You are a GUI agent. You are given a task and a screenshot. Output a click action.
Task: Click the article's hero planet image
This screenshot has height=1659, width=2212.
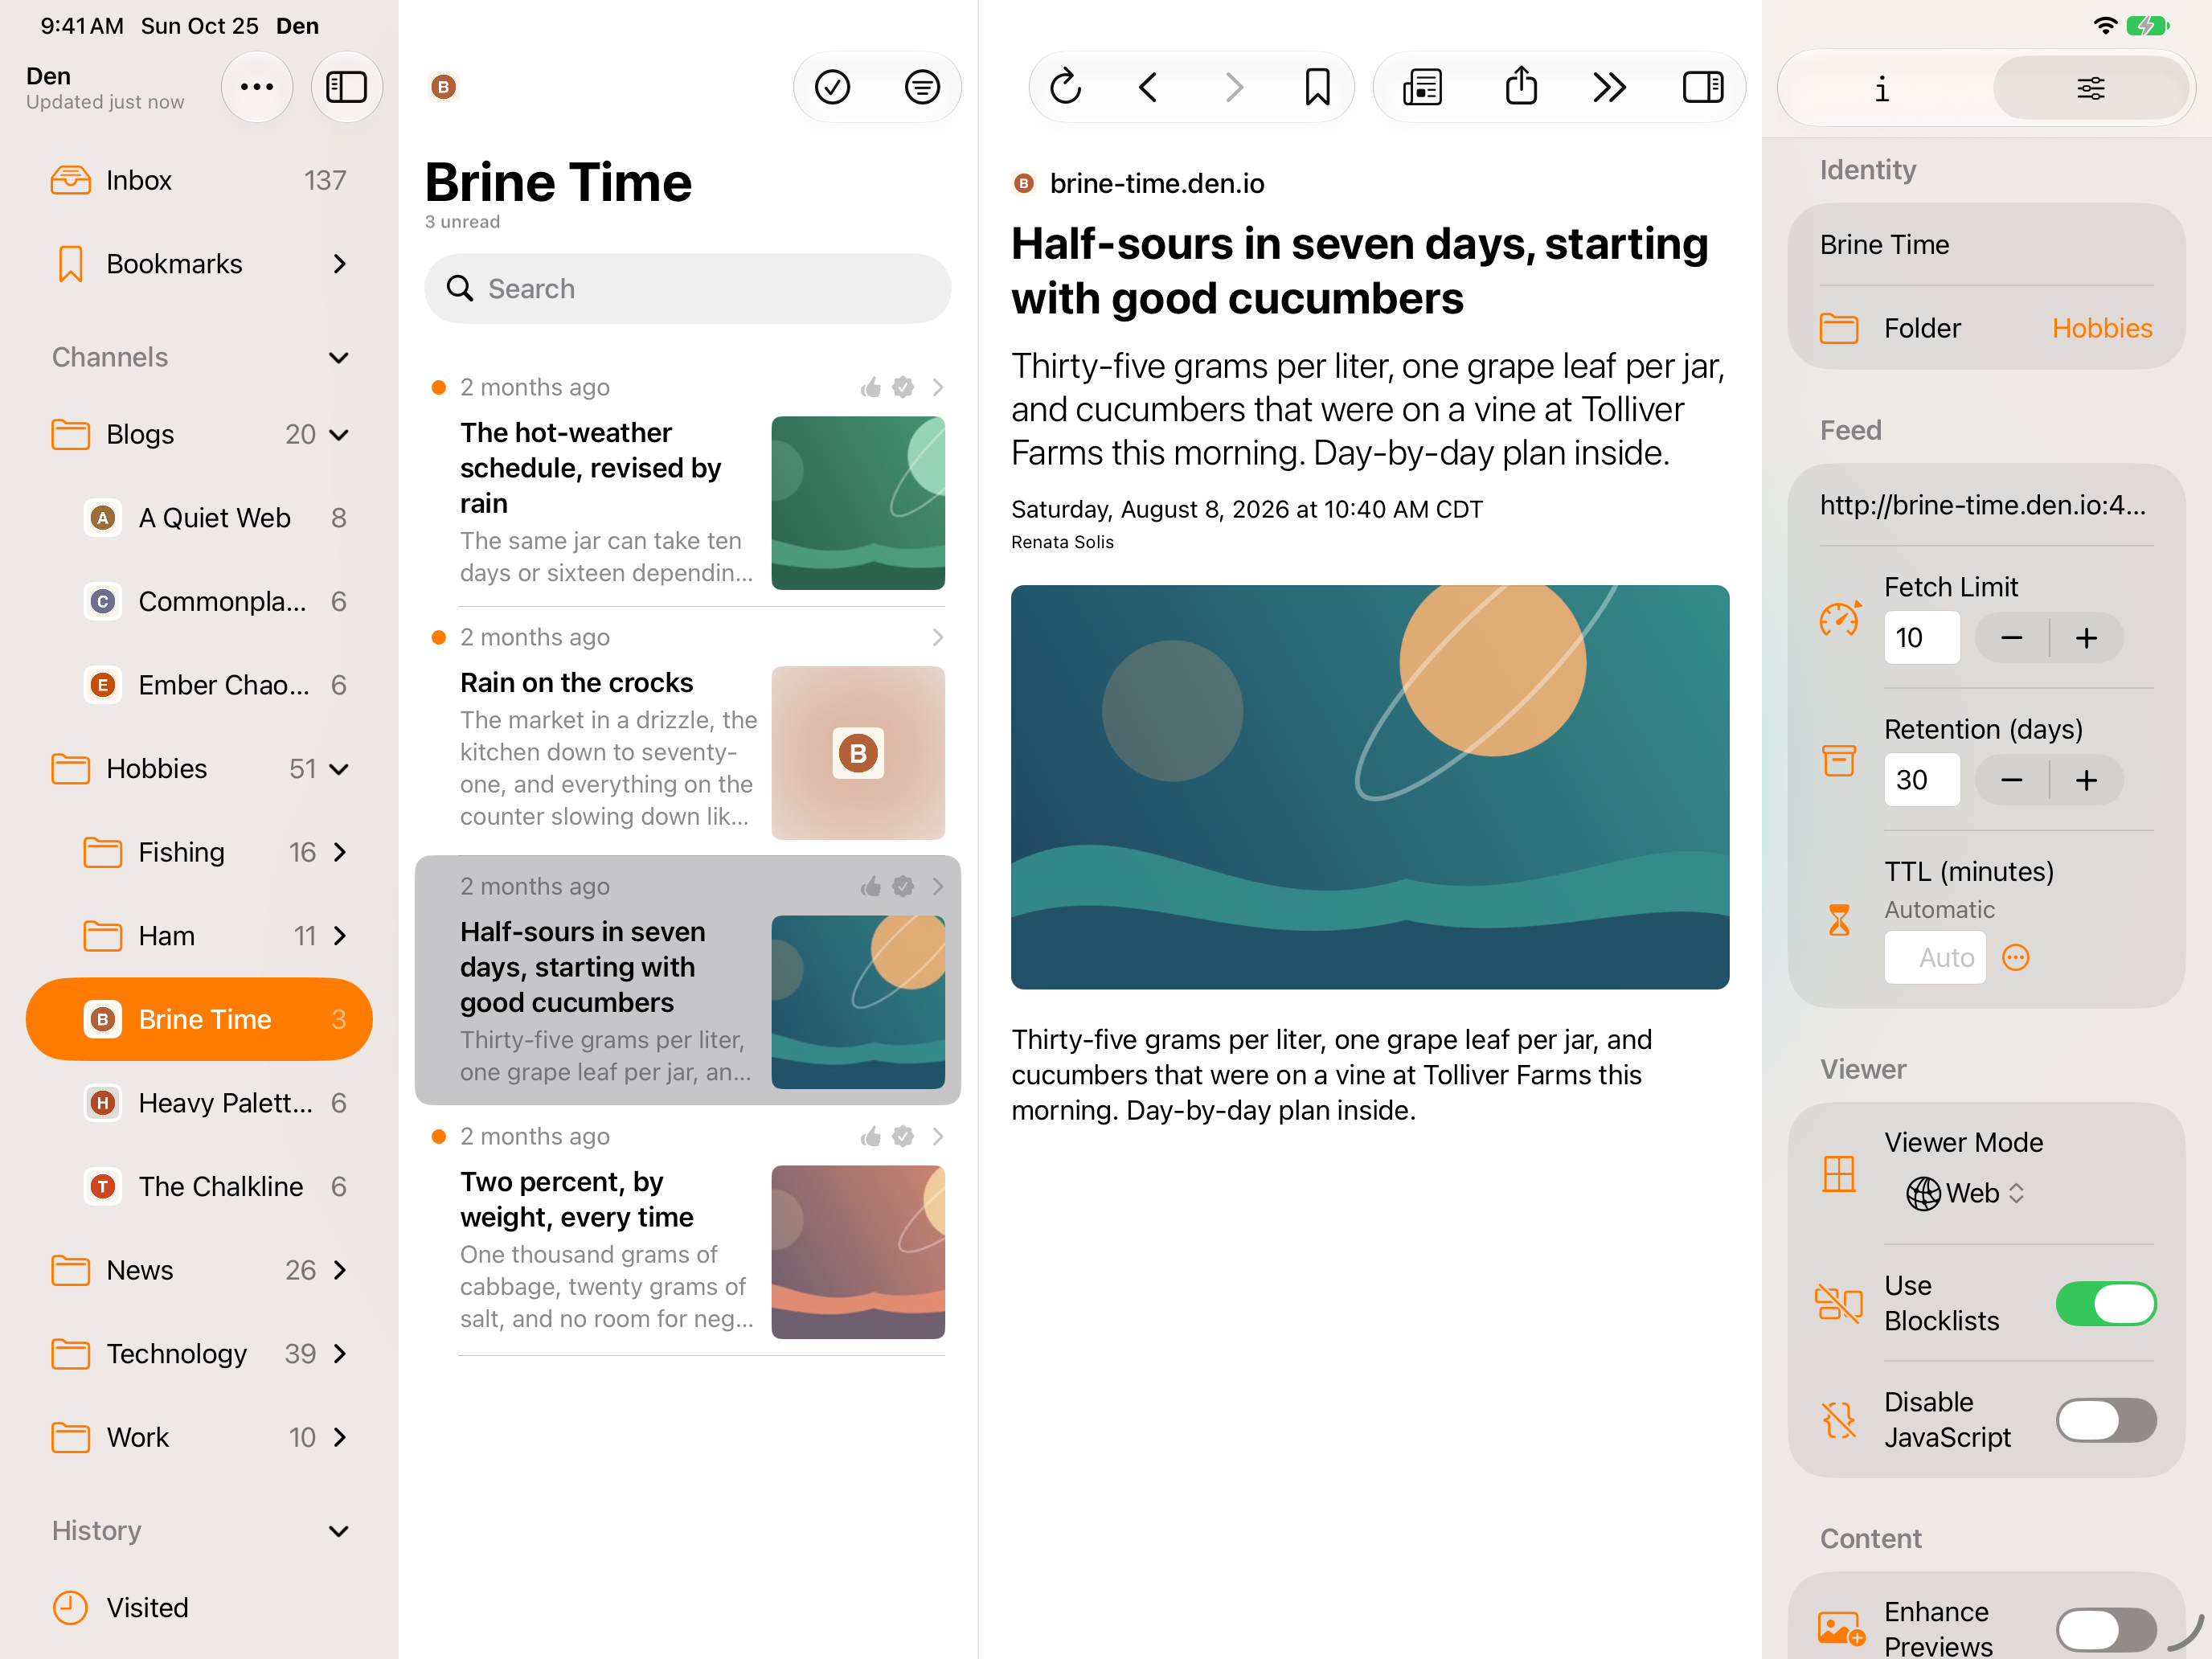(x=1369, y=787)
